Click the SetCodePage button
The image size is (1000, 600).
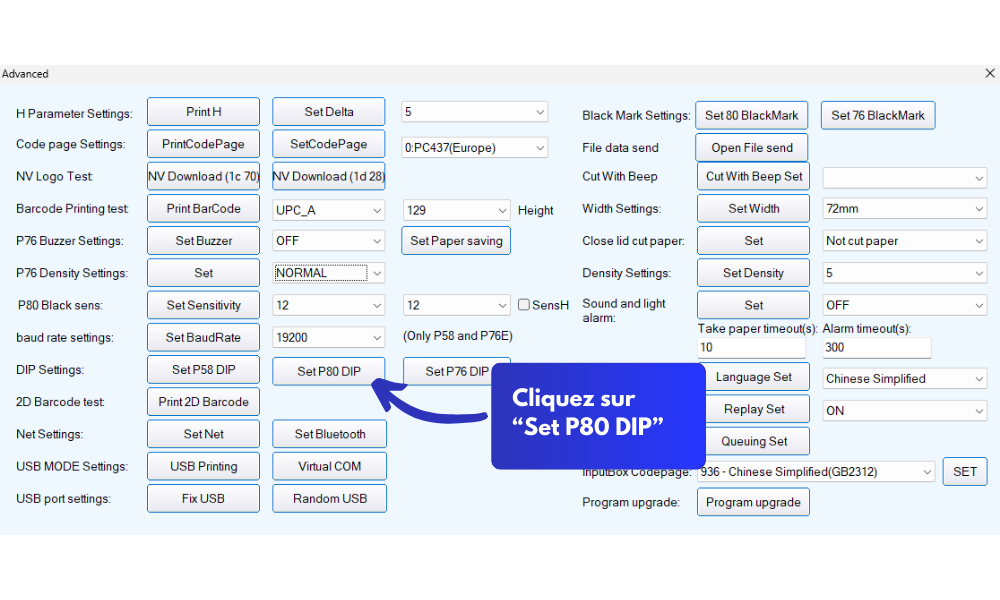[x=328, y=144]
